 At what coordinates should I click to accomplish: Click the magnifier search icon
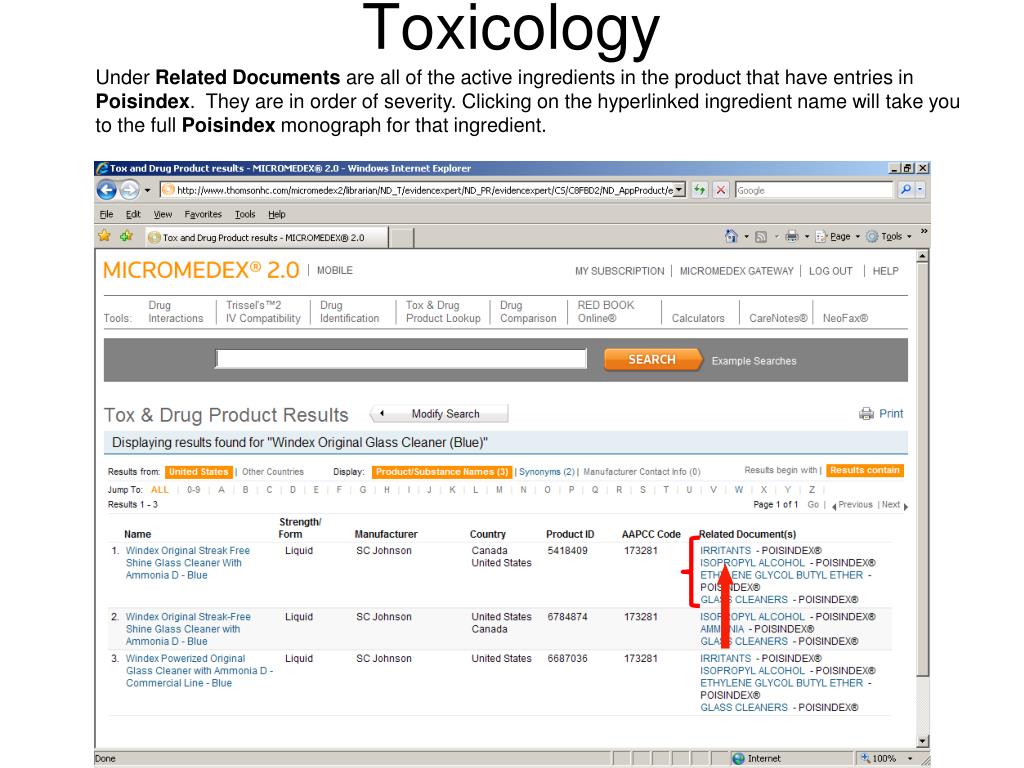tap(905, 190)
